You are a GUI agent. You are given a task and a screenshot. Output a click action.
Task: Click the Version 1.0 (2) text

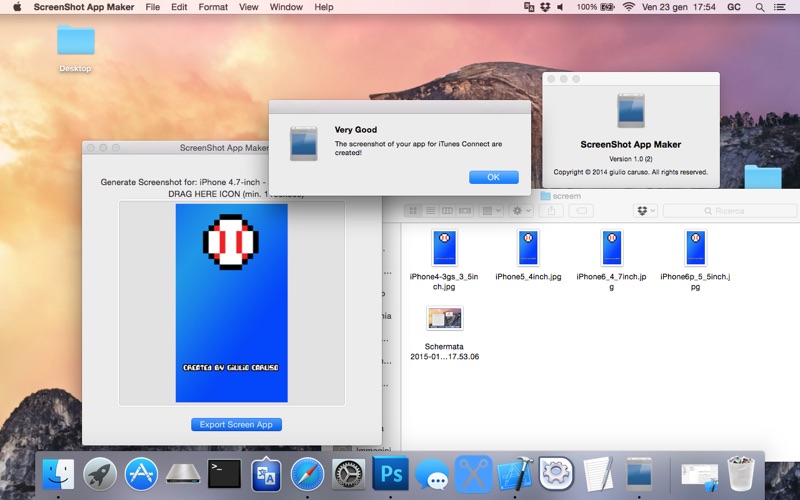(631, 159)
